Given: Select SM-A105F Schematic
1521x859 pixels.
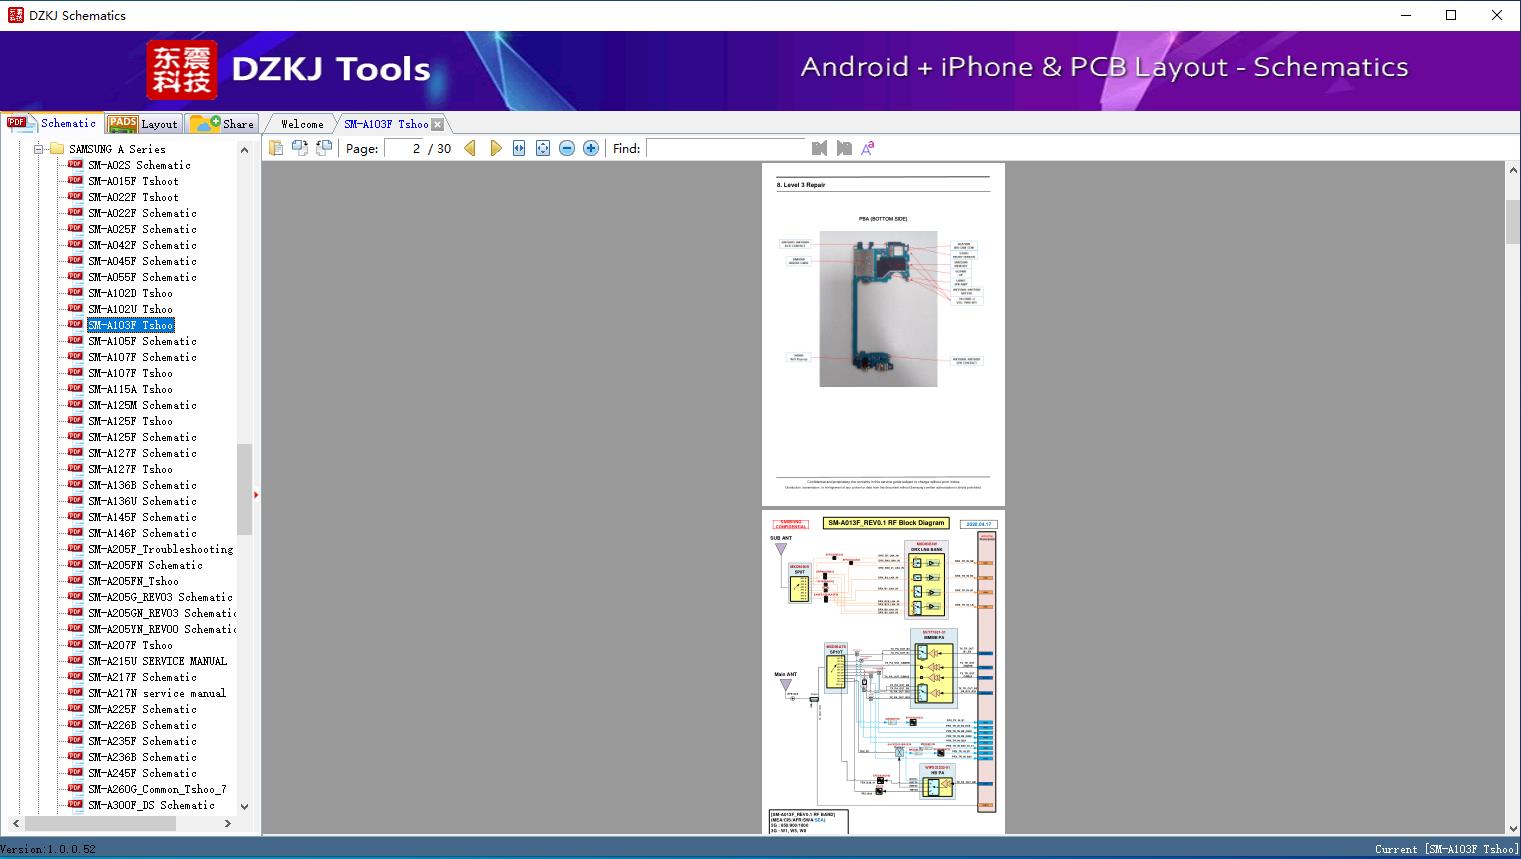Looking at the screenshot, I should pyautogui.click(x=142, y=341).
